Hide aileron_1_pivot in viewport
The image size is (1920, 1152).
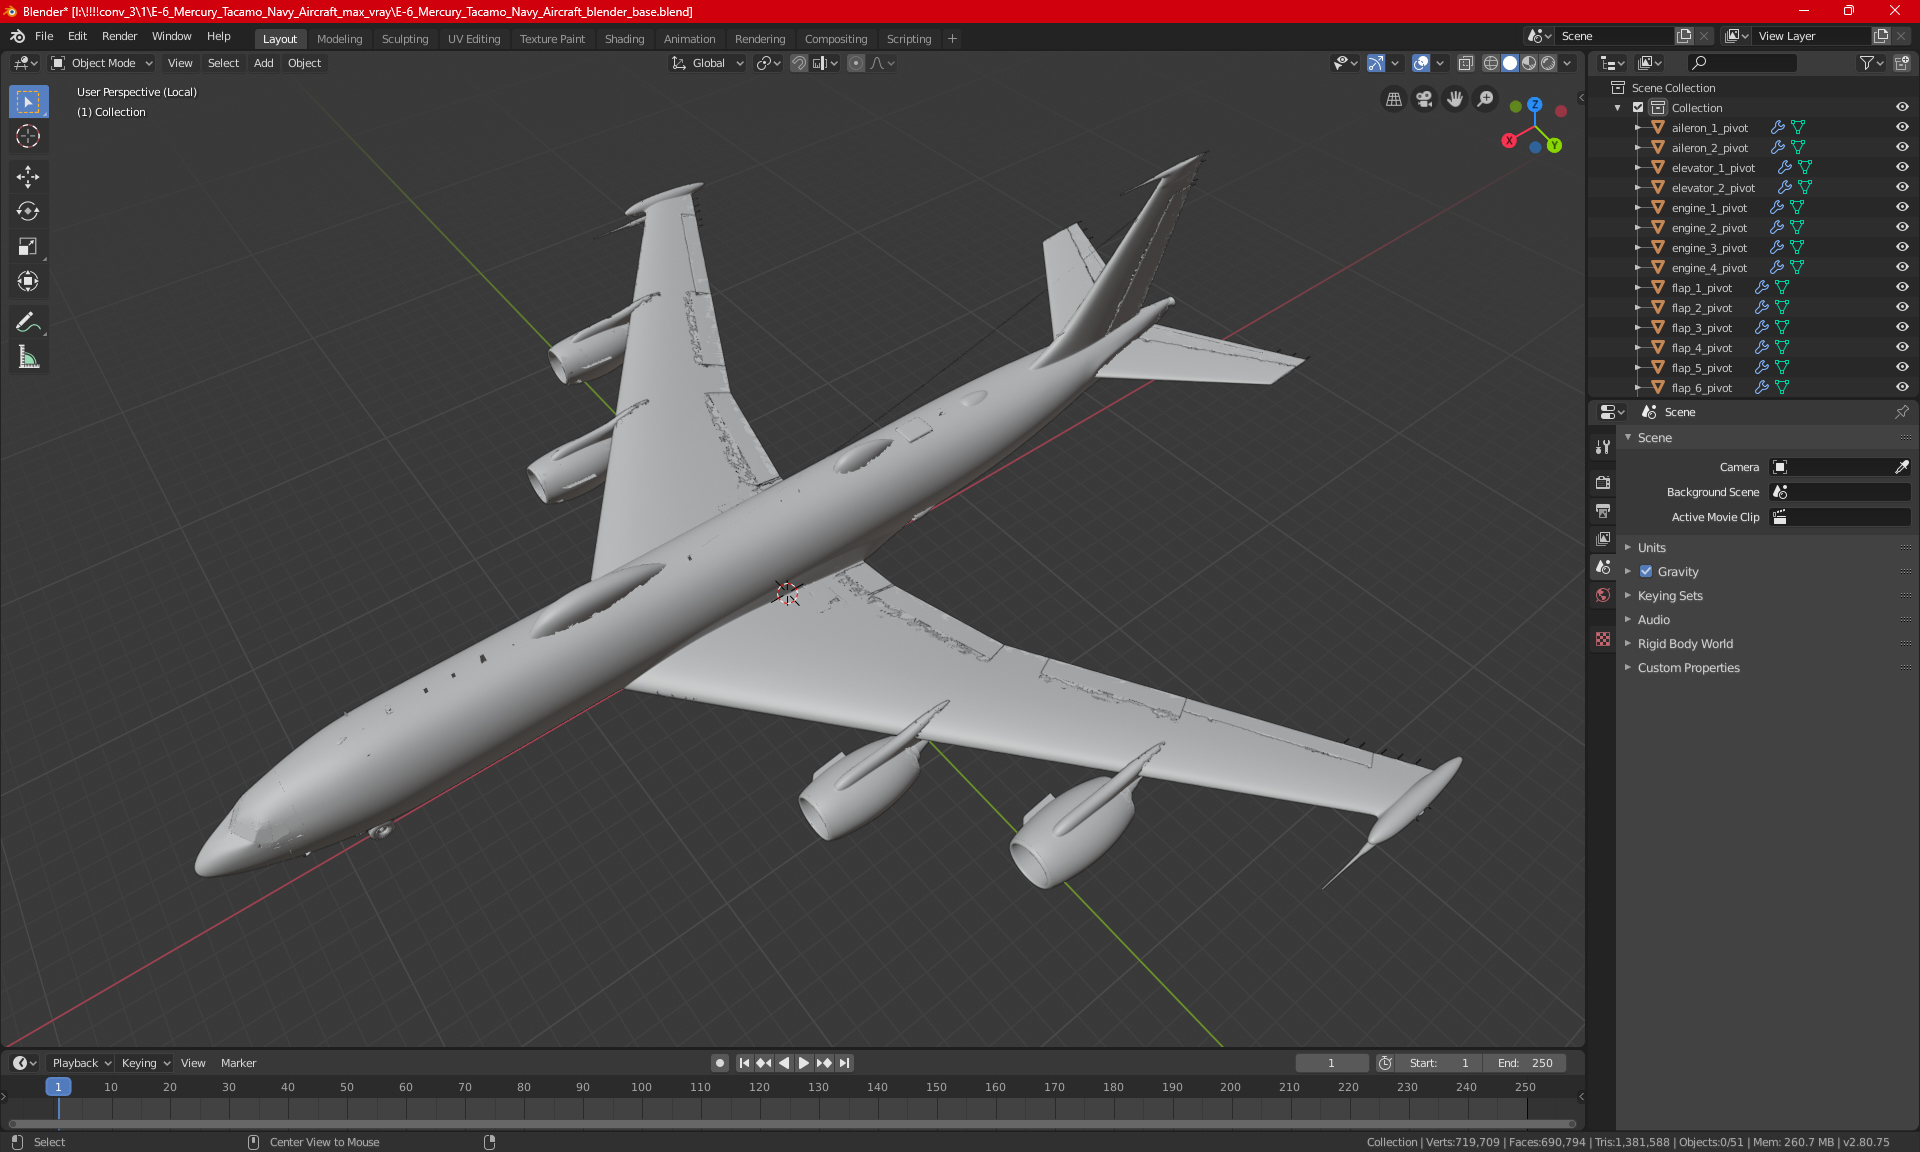point(1902,128)
